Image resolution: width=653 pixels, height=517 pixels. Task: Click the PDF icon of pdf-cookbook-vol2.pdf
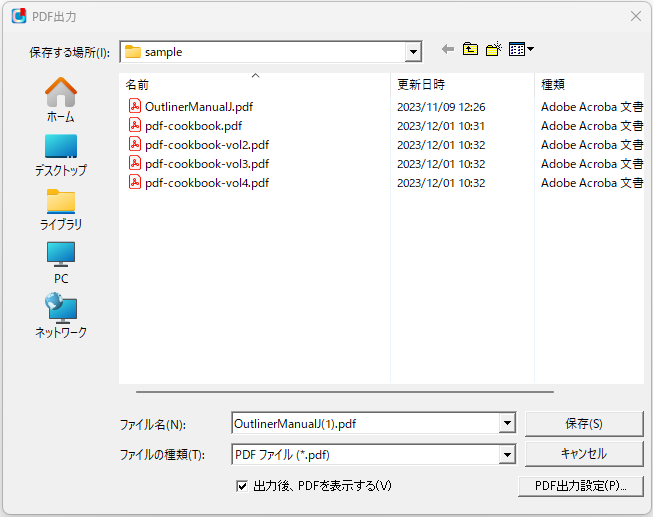coord(135,145)
